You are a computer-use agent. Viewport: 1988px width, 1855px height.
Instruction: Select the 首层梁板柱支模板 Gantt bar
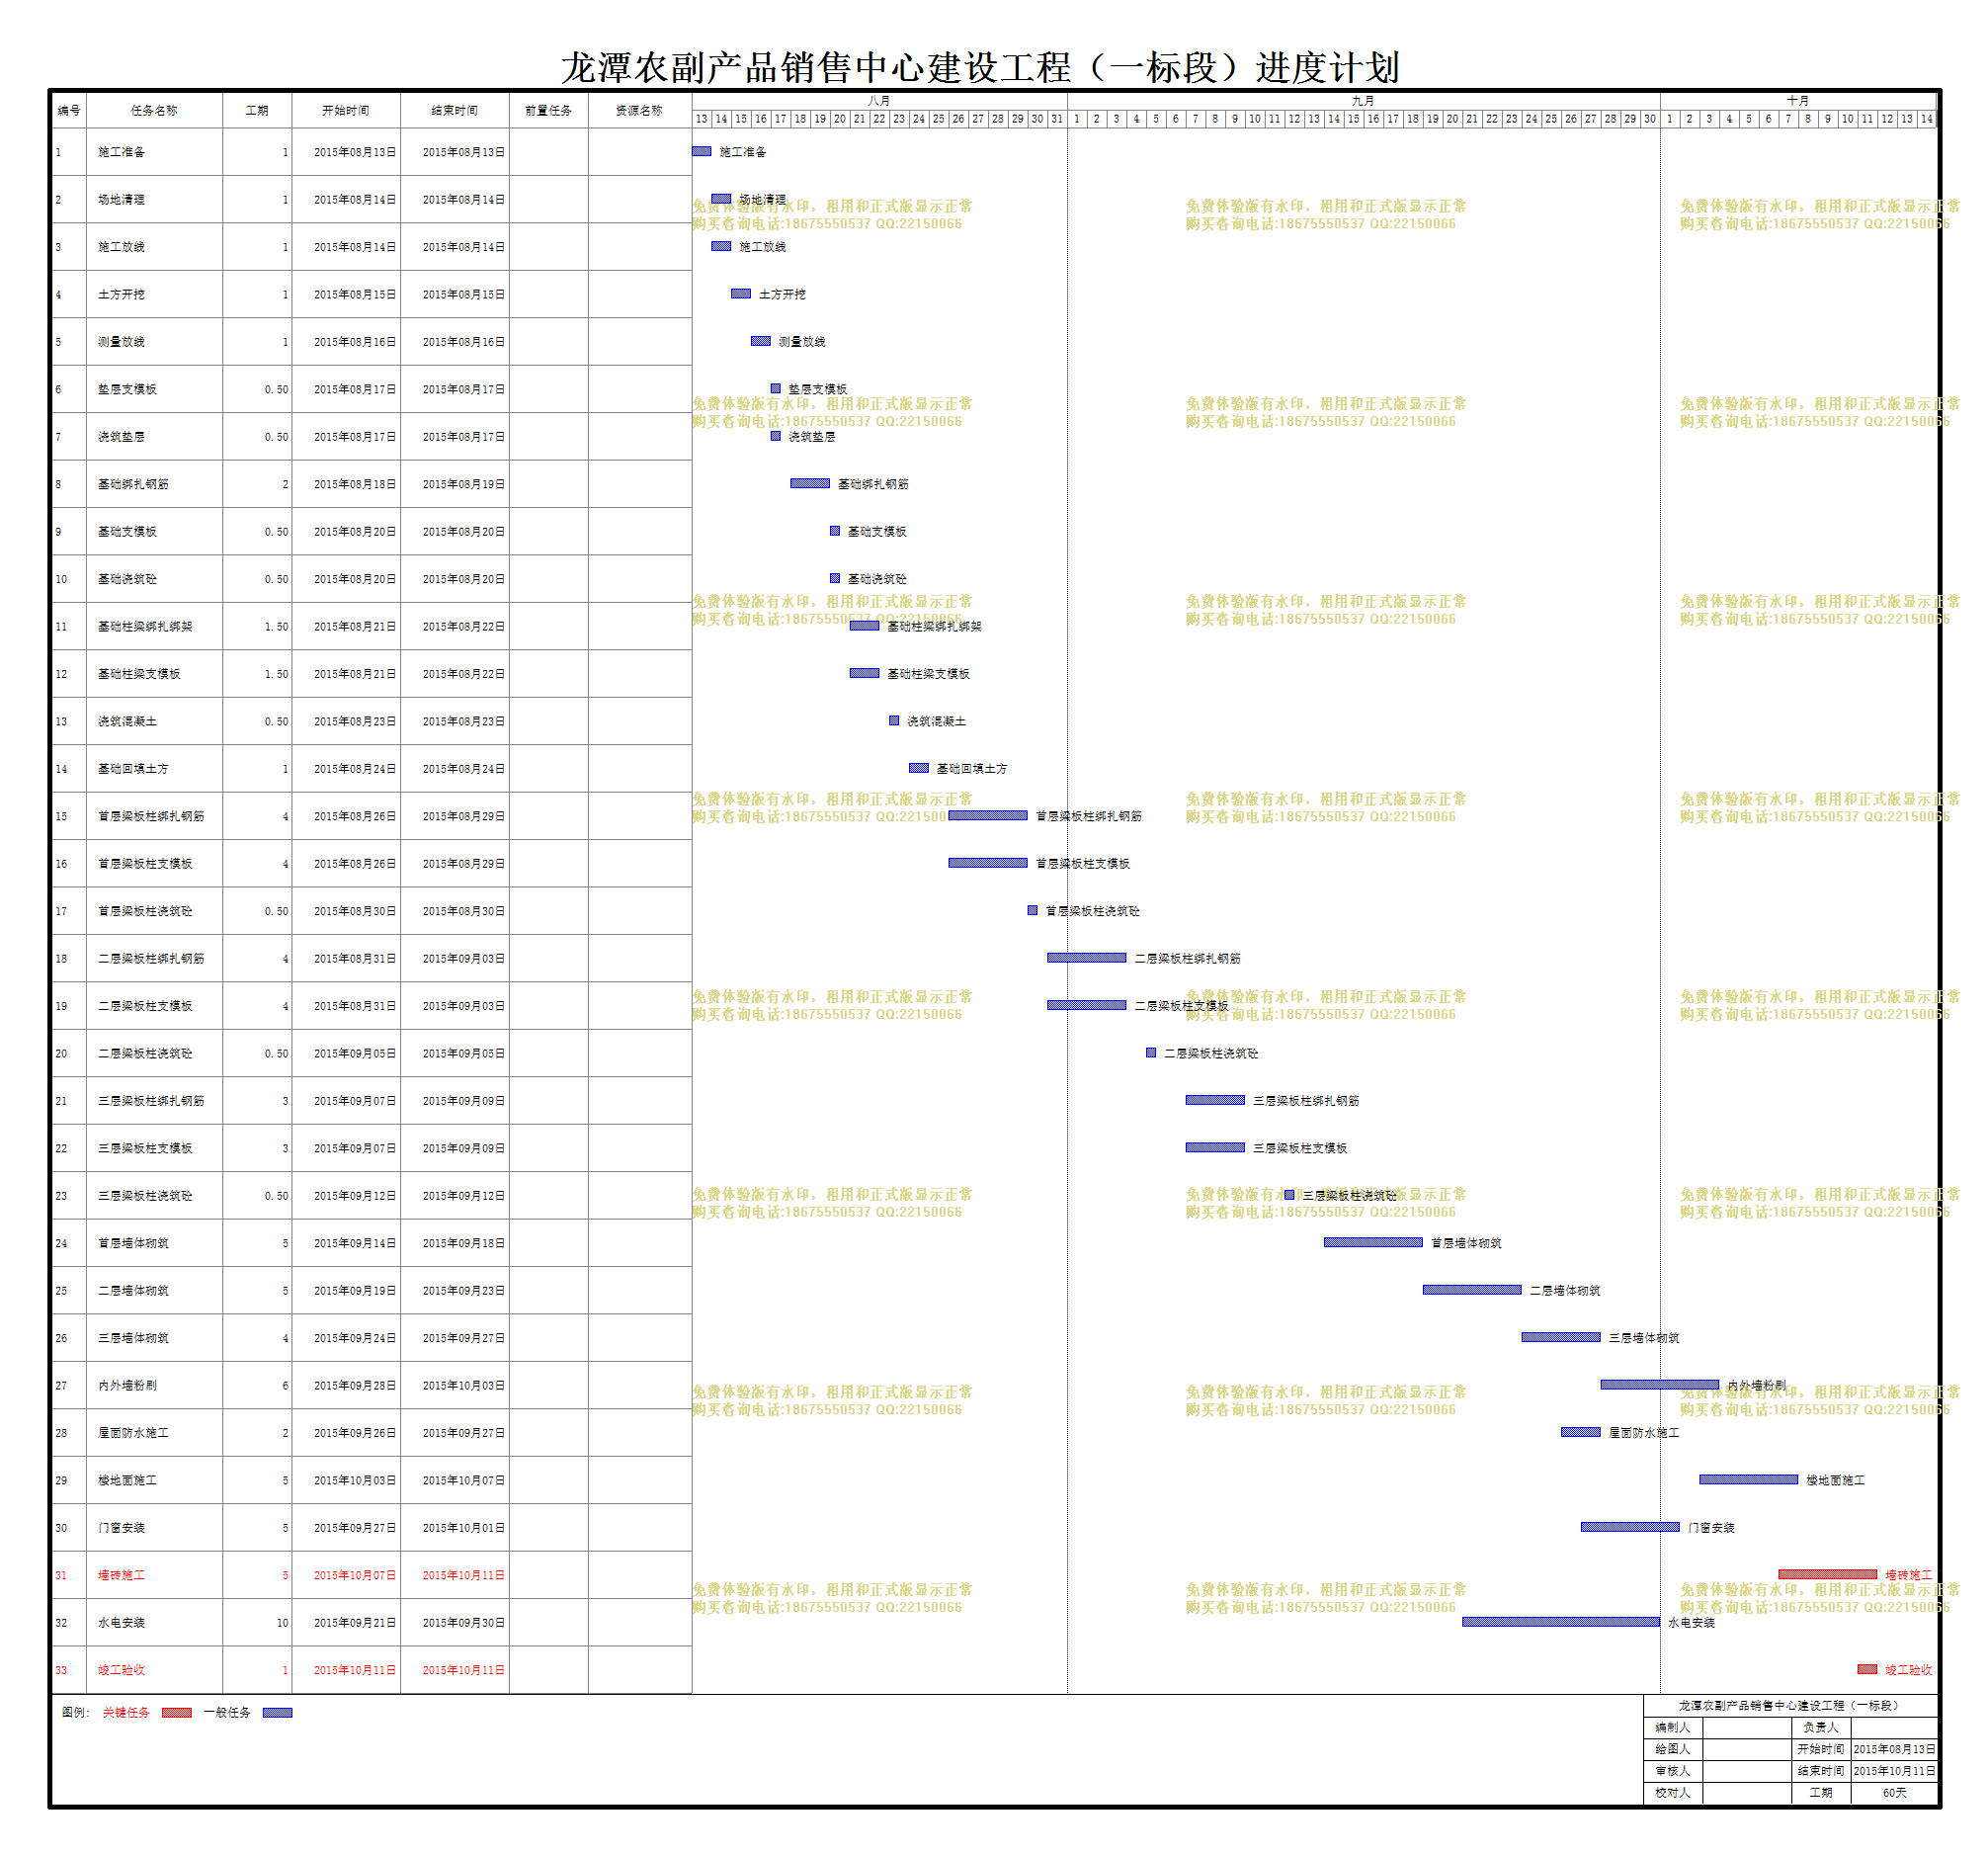pos(988,863)
